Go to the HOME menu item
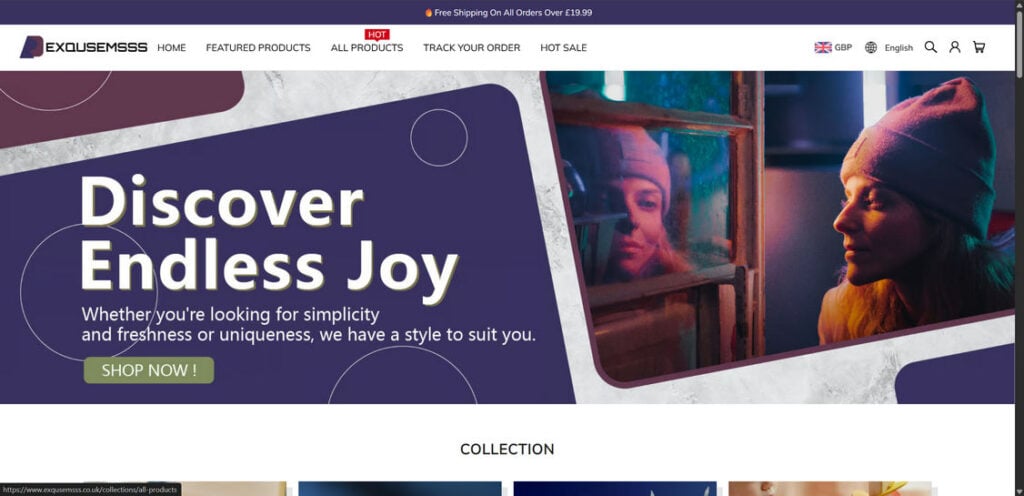This screenshot has height=496, width=1024. [171, 48]
